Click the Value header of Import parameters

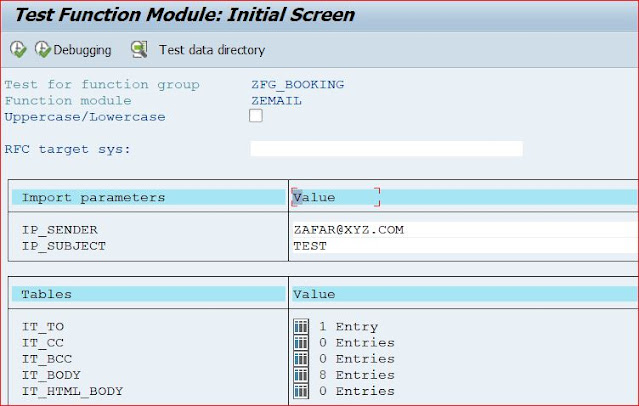tap(465, 197)
